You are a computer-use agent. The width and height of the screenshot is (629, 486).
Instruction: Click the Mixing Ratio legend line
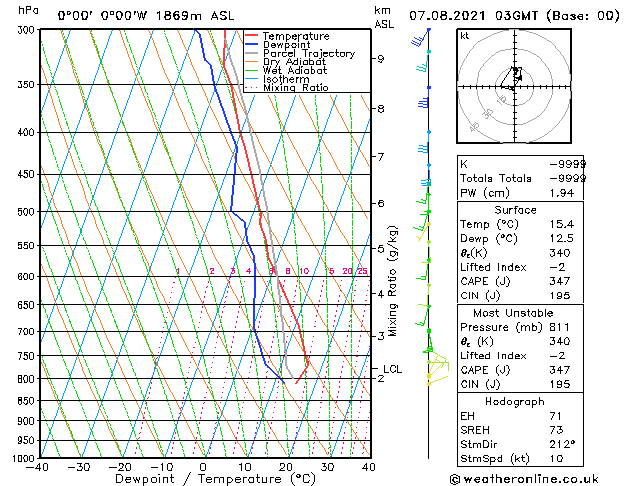[252, 88]
